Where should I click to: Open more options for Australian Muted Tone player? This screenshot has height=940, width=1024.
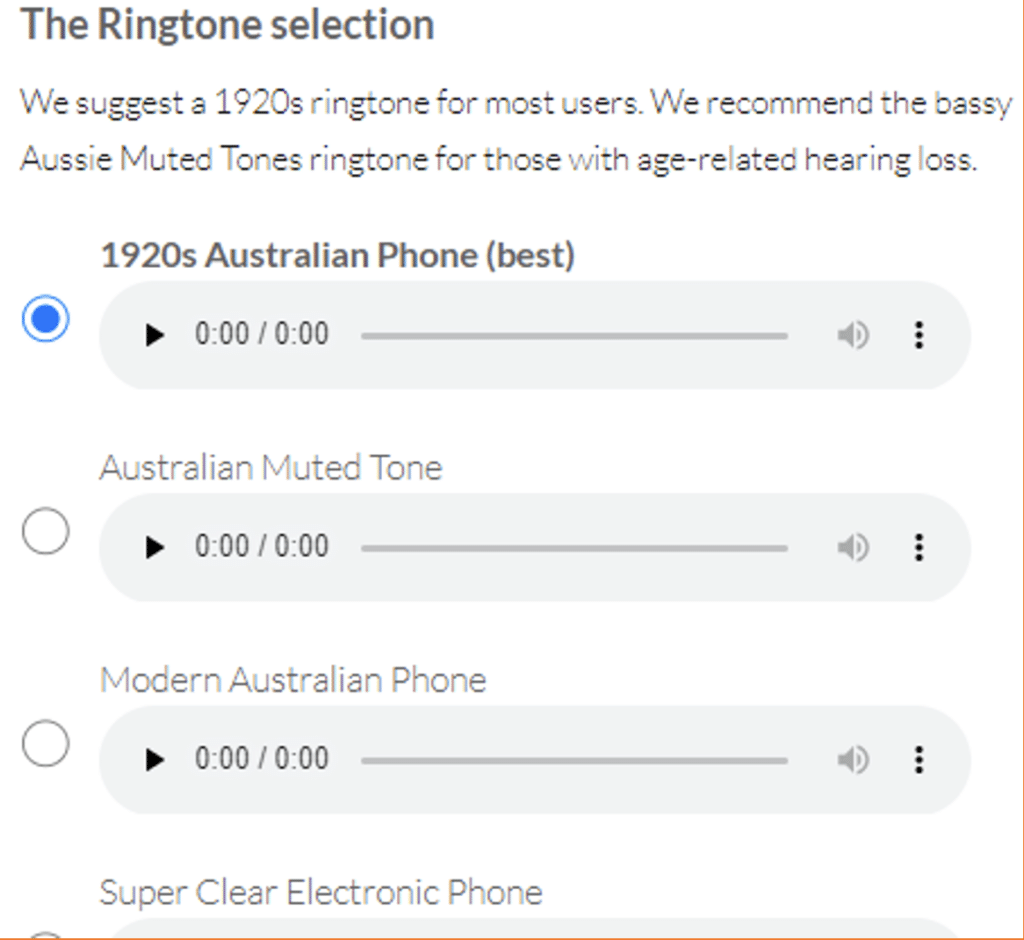[x=919, y=547]
